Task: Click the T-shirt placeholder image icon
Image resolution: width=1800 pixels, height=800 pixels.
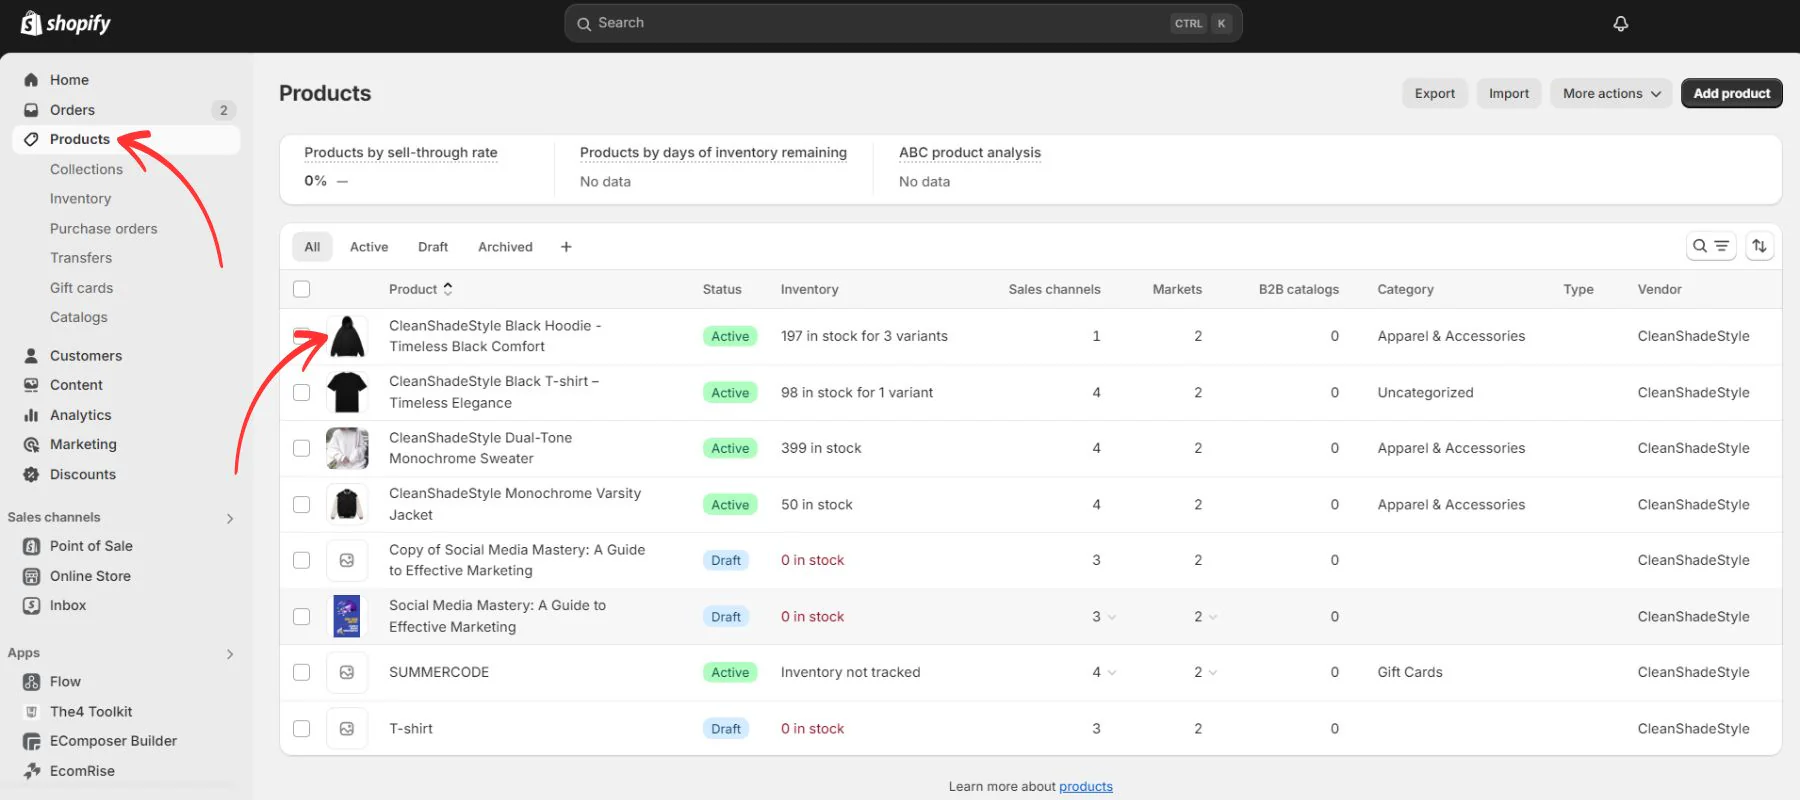Action: [x=347, y=729]
